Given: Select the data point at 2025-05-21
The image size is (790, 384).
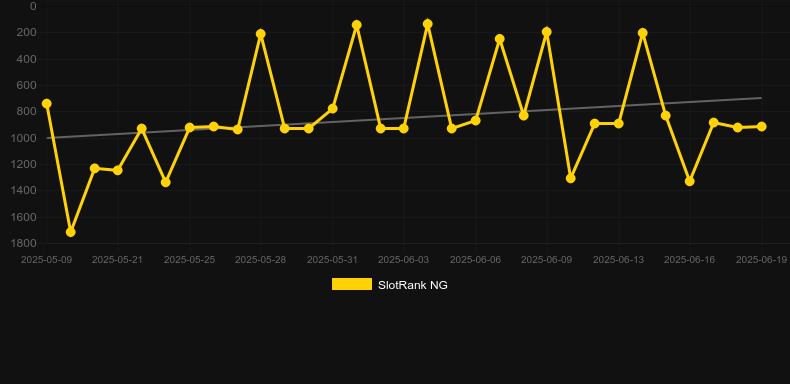Looking at the screenshot, I should tap(118, 170).
